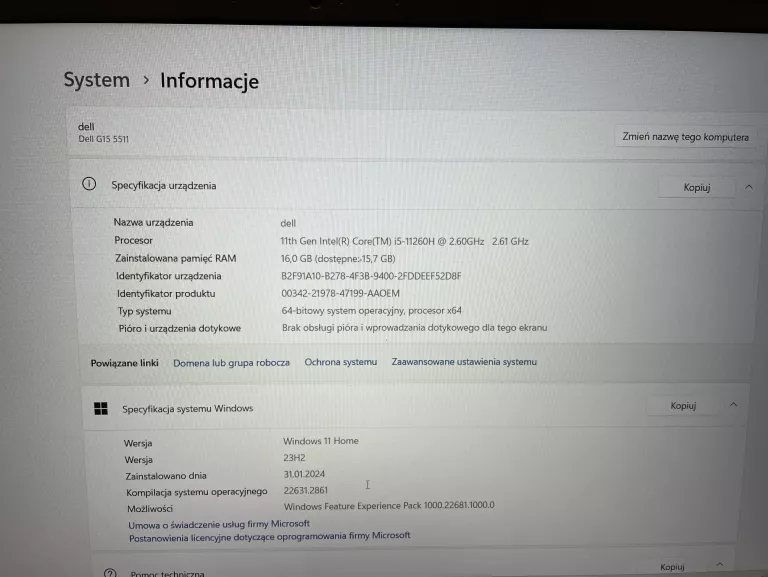768x577 pixels.
Task: Click Możliwości label
Action: pos(150,508)
